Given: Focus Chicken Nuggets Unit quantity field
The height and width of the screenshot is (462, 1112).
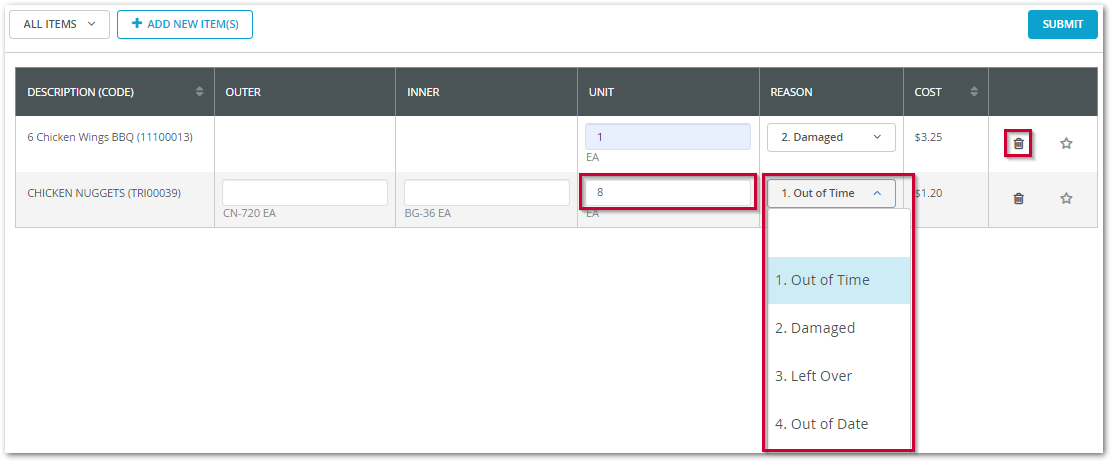Looking at the screenshot, I should (x=667, y=192).
